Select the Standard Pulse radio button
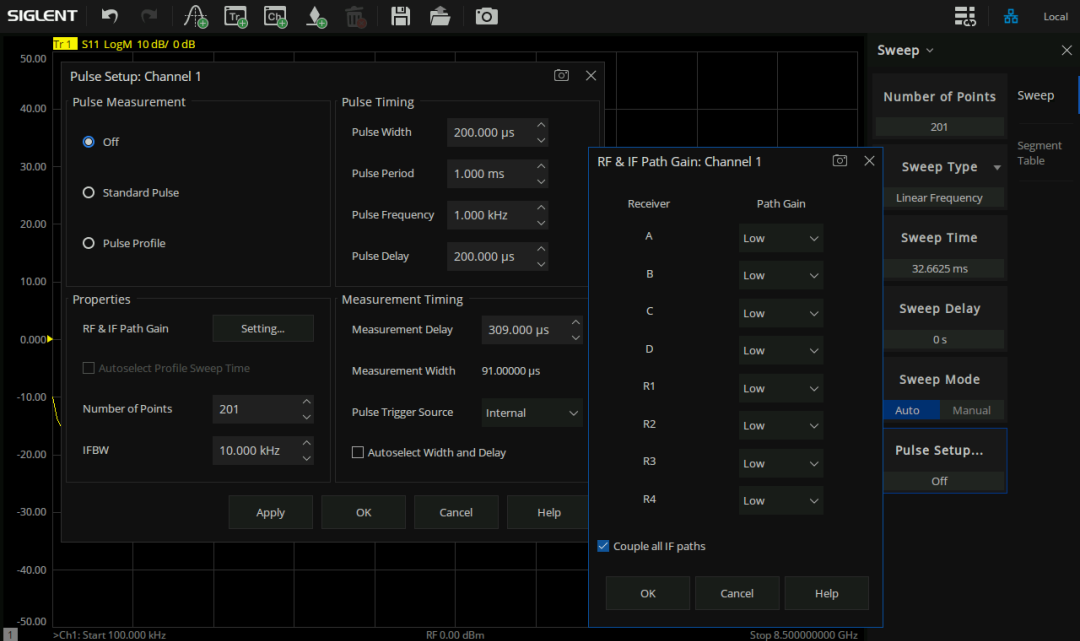The height and width of the screenshot is (641, 1080). click(x=89, y=193)
